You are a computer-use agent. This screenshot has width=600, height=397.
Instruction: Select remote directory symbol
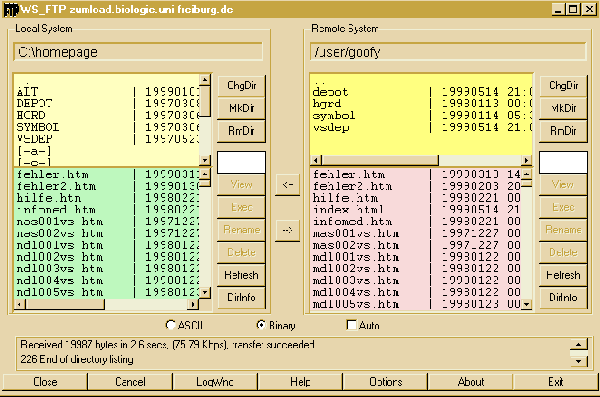pos(421,115)
